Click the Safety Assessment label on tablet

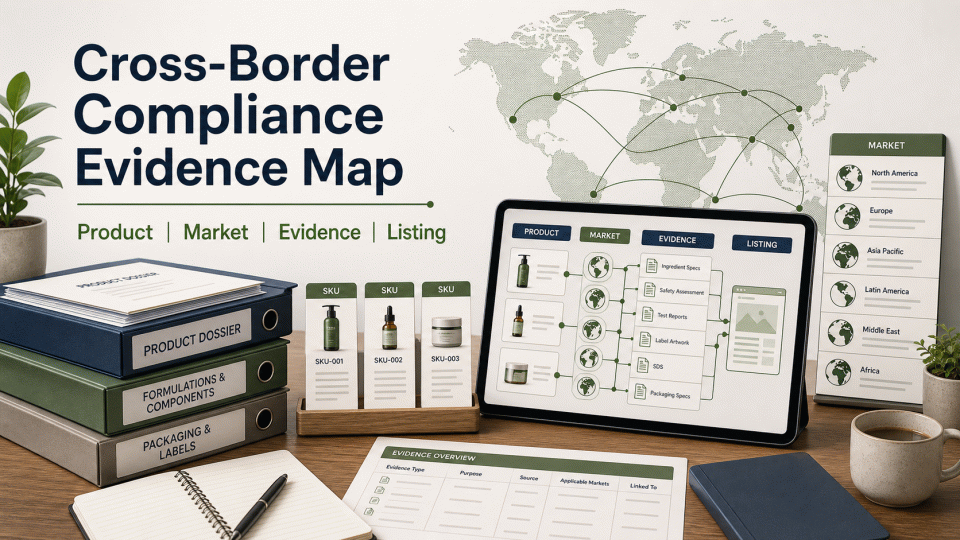[681, 292]
